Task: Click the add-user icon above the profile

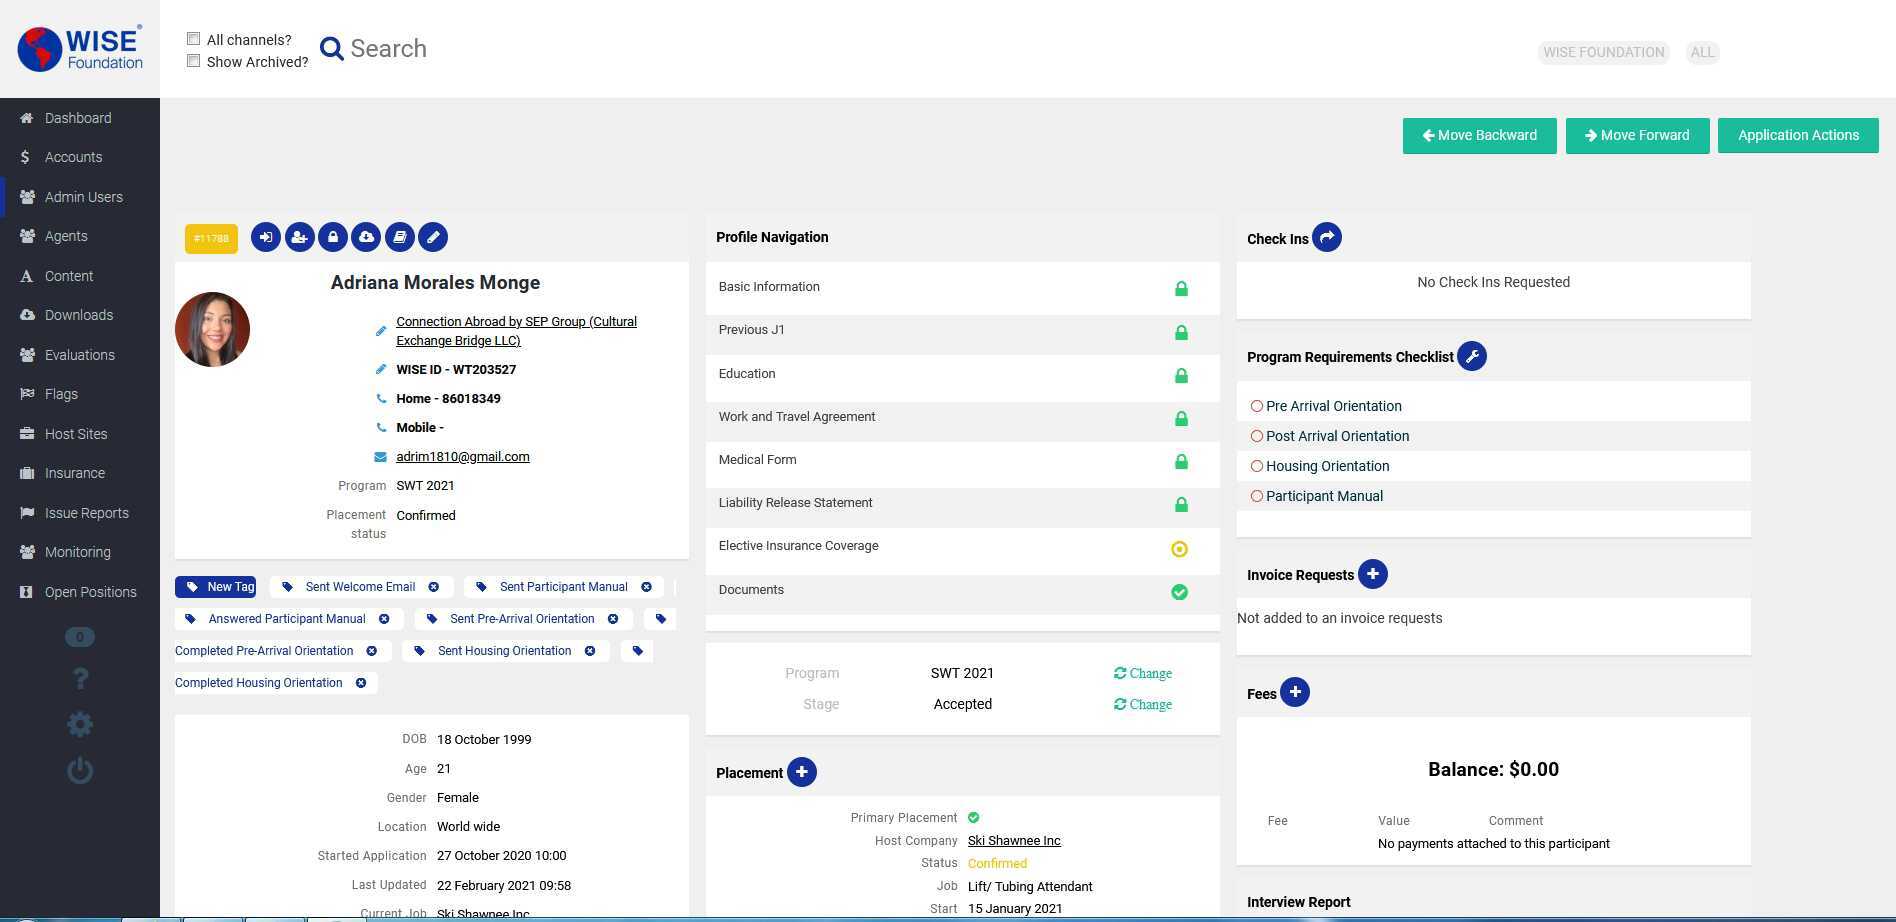Action: click(299, 237)
